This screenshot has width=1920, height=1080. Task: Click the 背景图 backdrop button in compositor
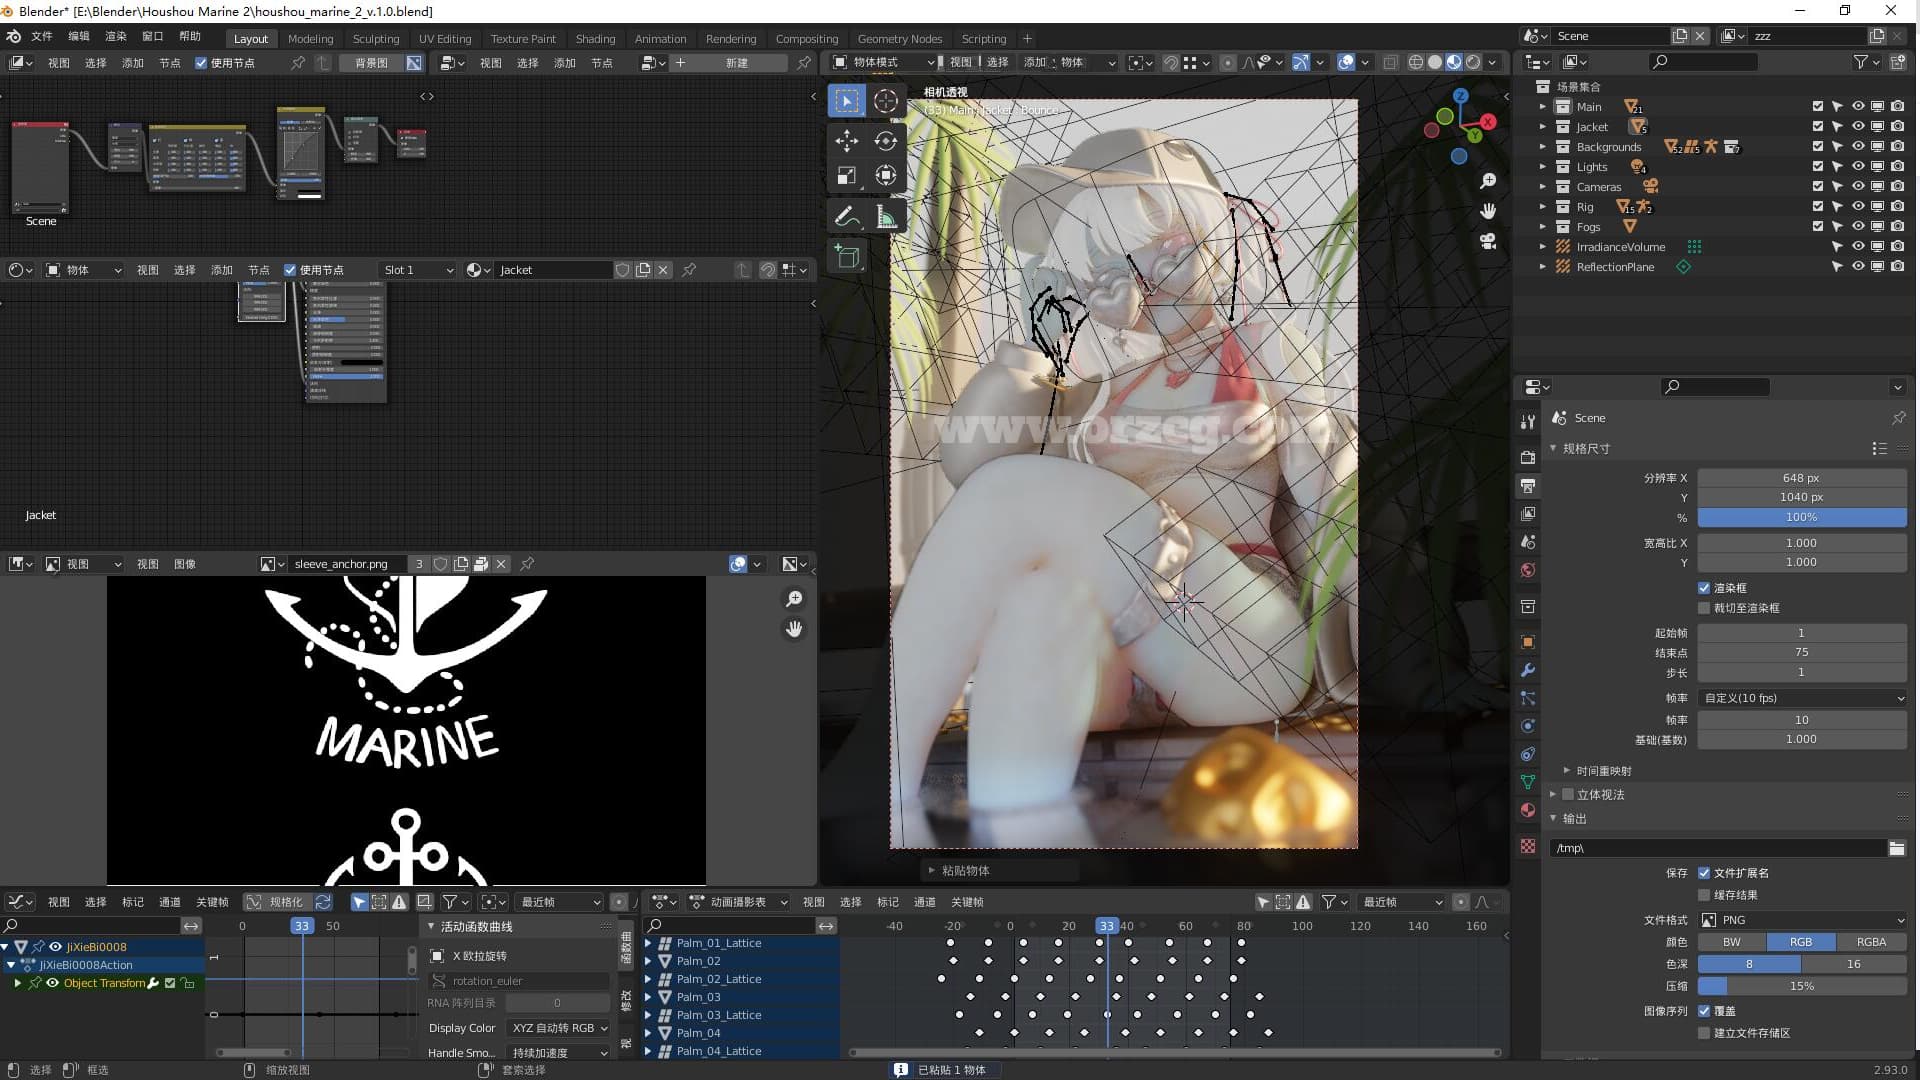(371, 63)
